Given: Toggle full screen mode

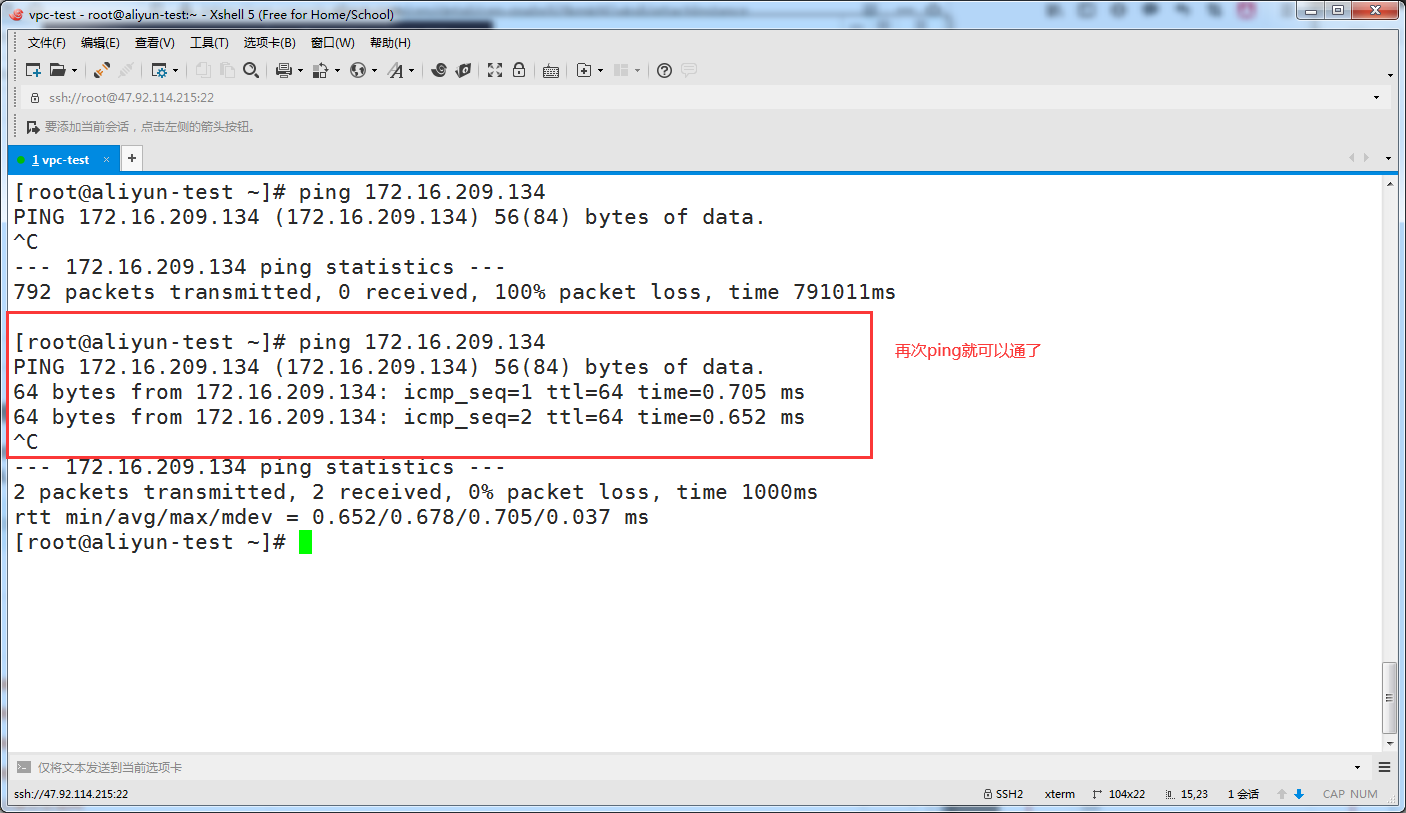Looking at the screenshot, I should click(495, 70).
